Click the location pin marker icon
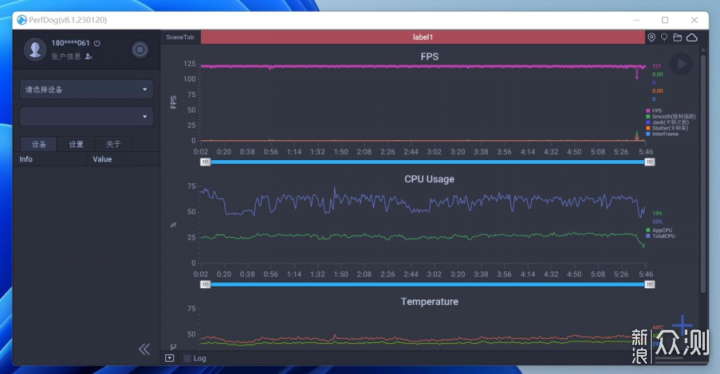720x374 pixels. [652, 37]
